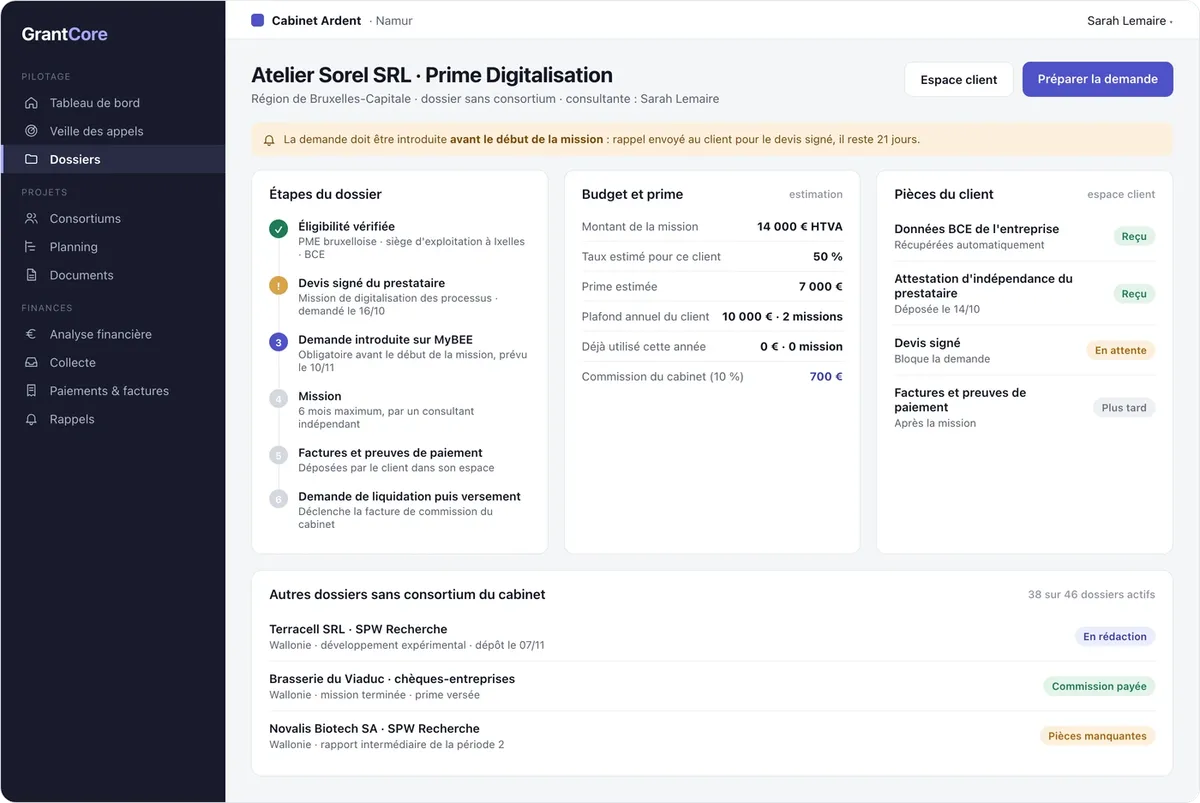Click the Dossiers folder icon
The image size is (1200, 803).
tap(31, 159)
